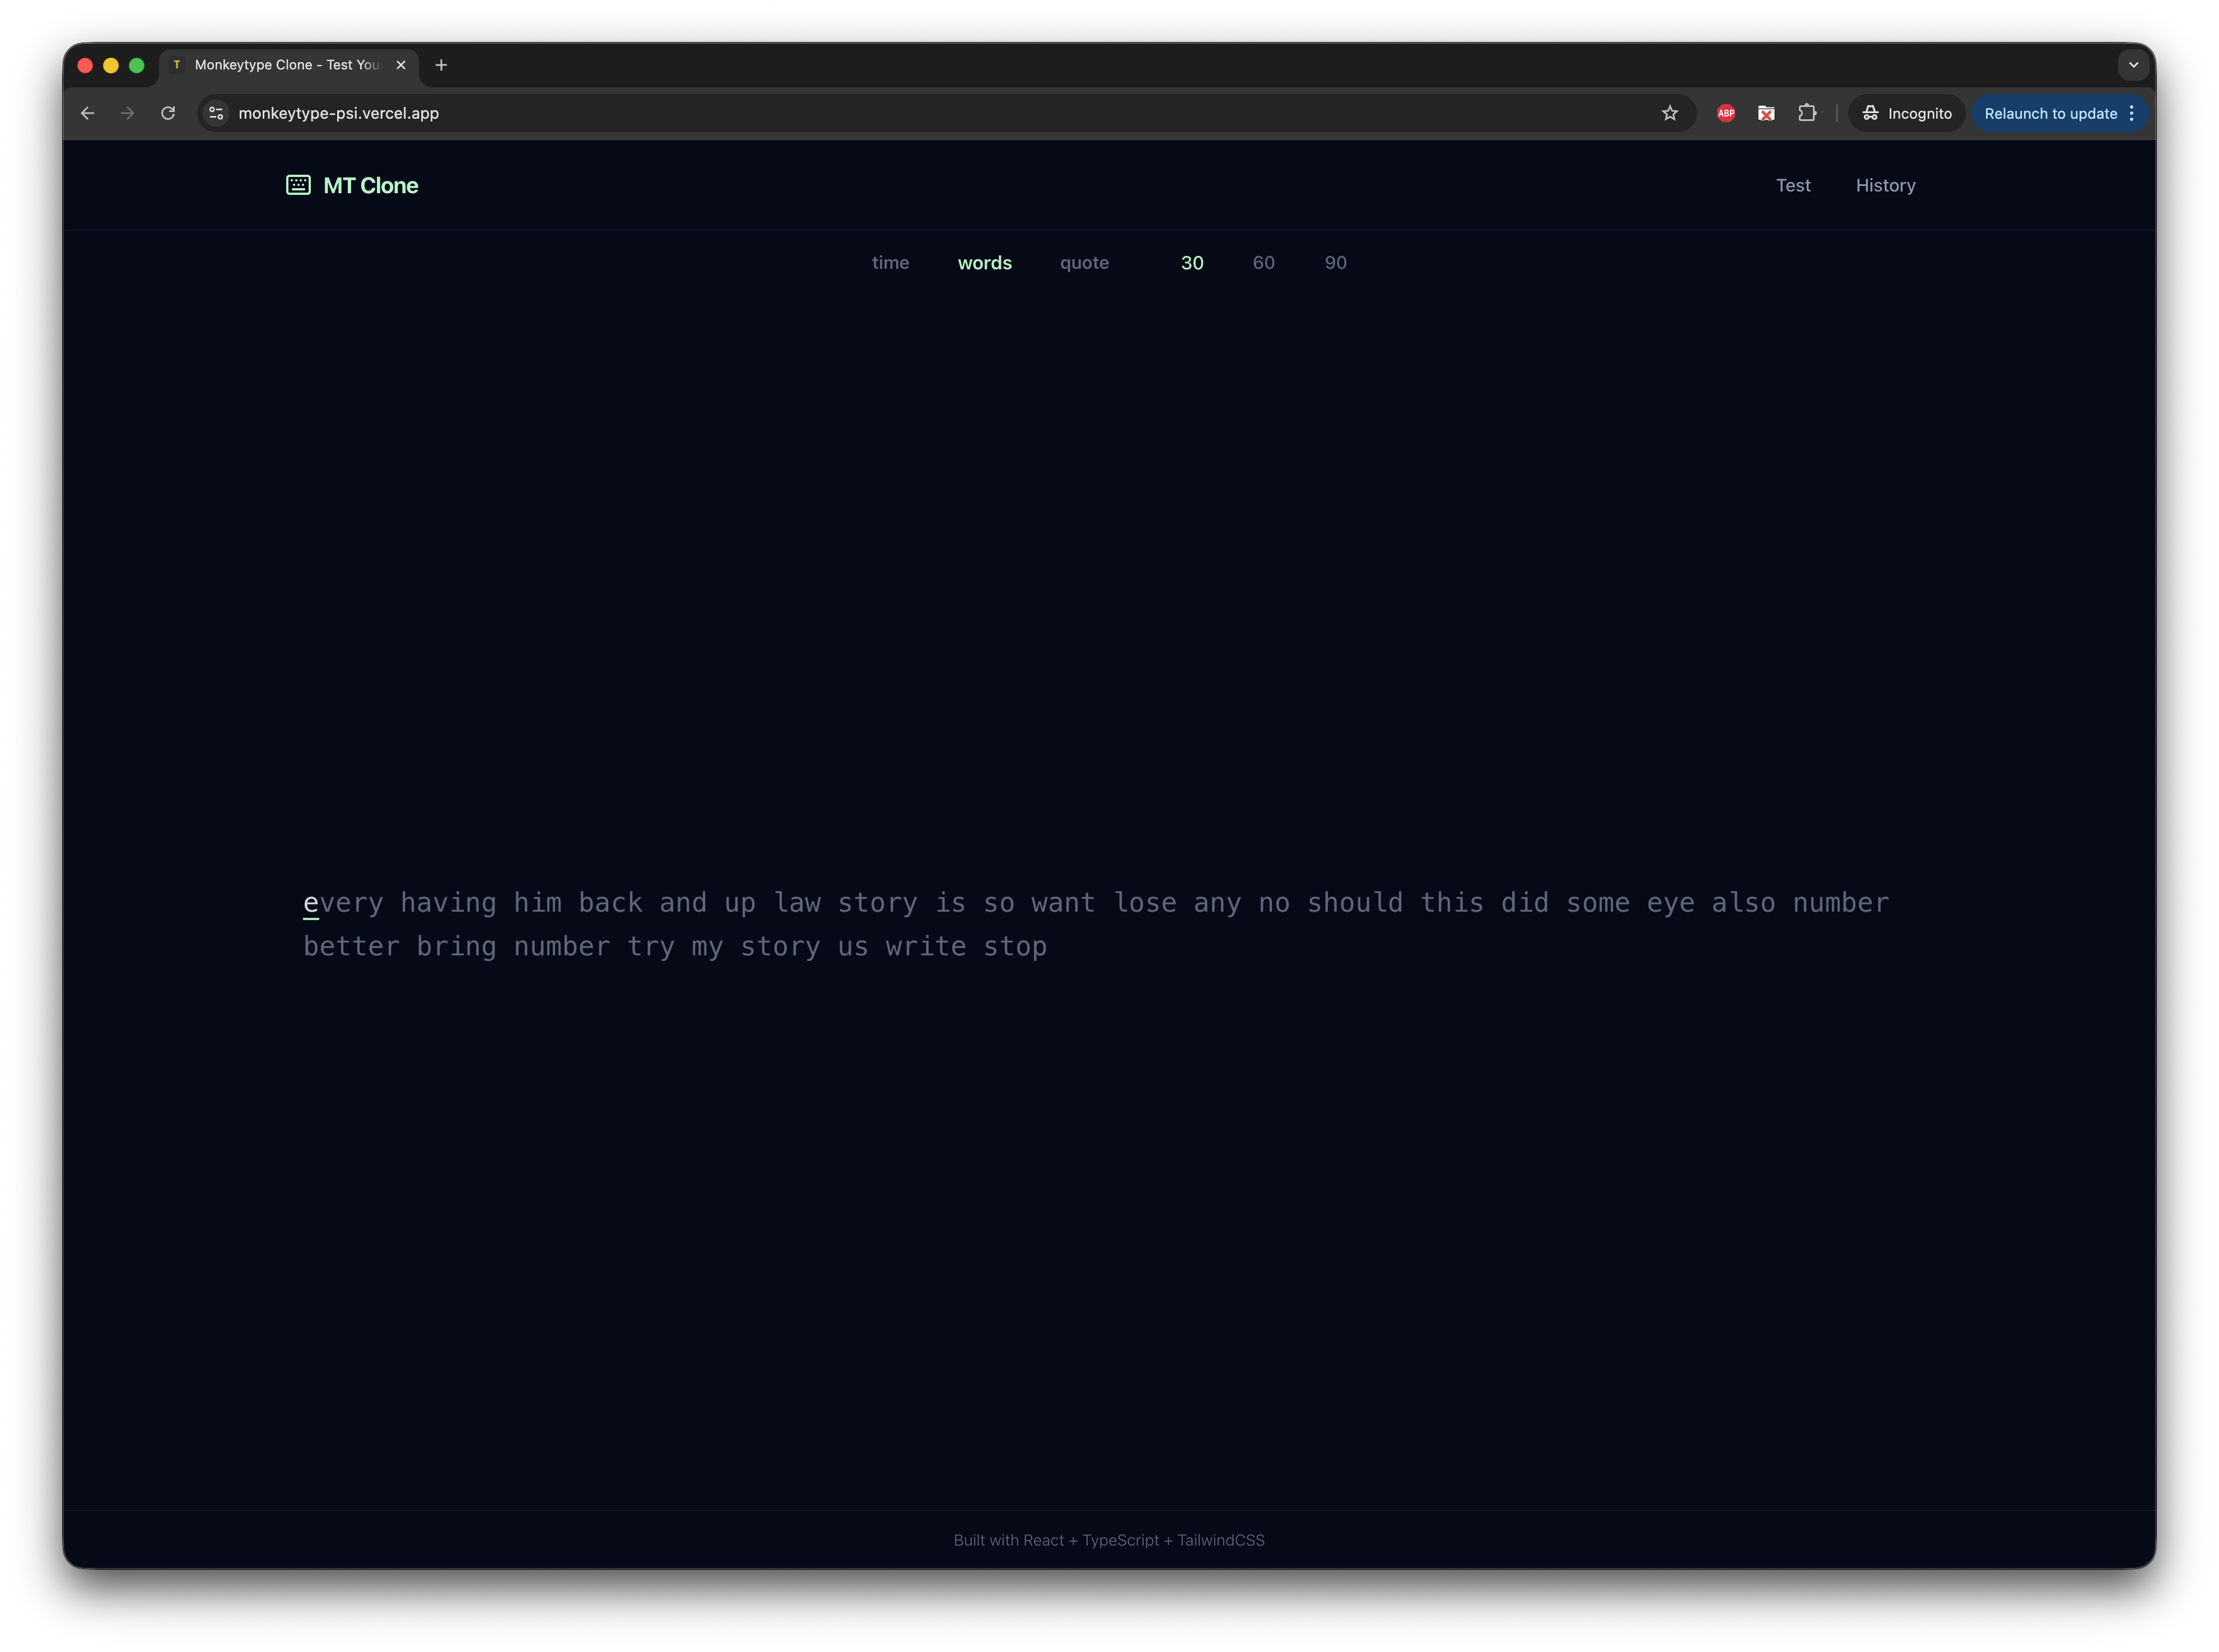Click the word "having" in typing text
Image resolution: width=2219 pixels, height=1652 pixels.
pyautogui.click(x=448, y=903)
